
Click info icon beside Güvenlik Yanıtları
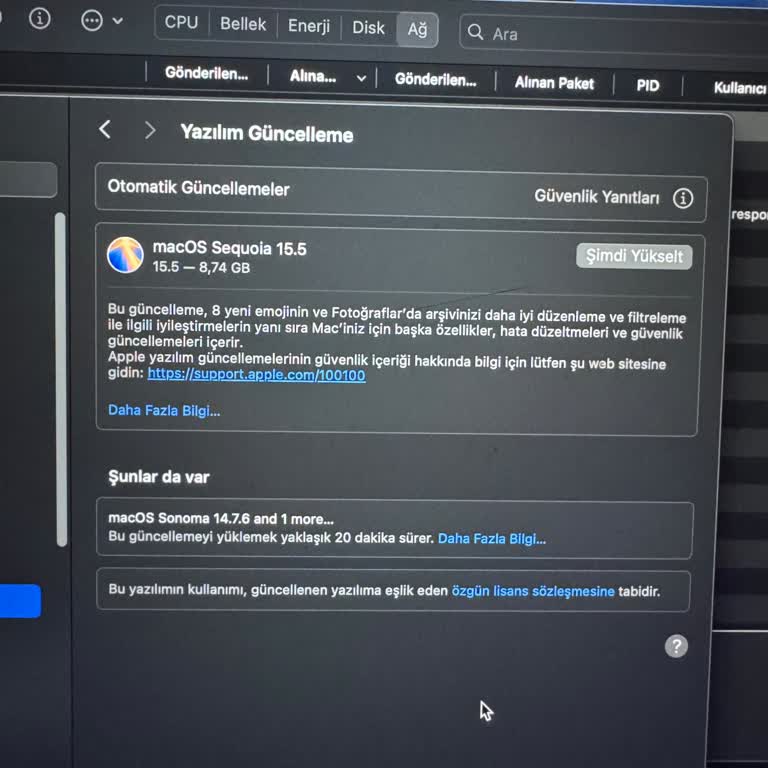coord(683,198)
